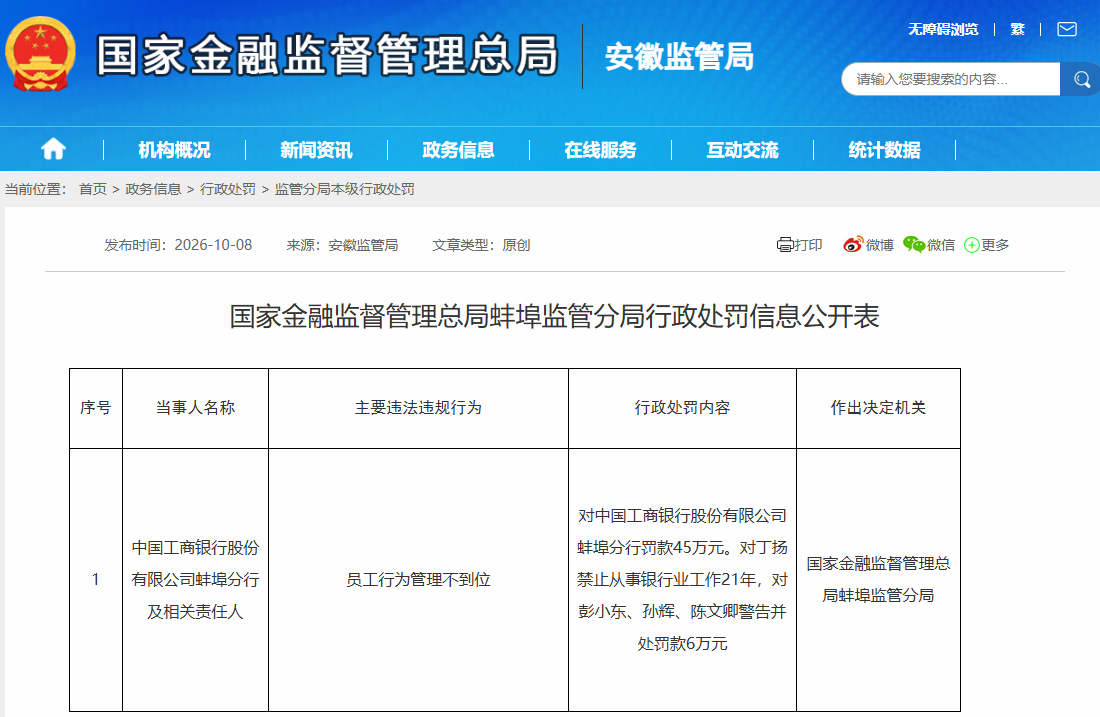The height and width of the screenshot is (717, 1100).
Task: Open the 新闻资讯 navigation menu
Action: click(x=316, y=149)
